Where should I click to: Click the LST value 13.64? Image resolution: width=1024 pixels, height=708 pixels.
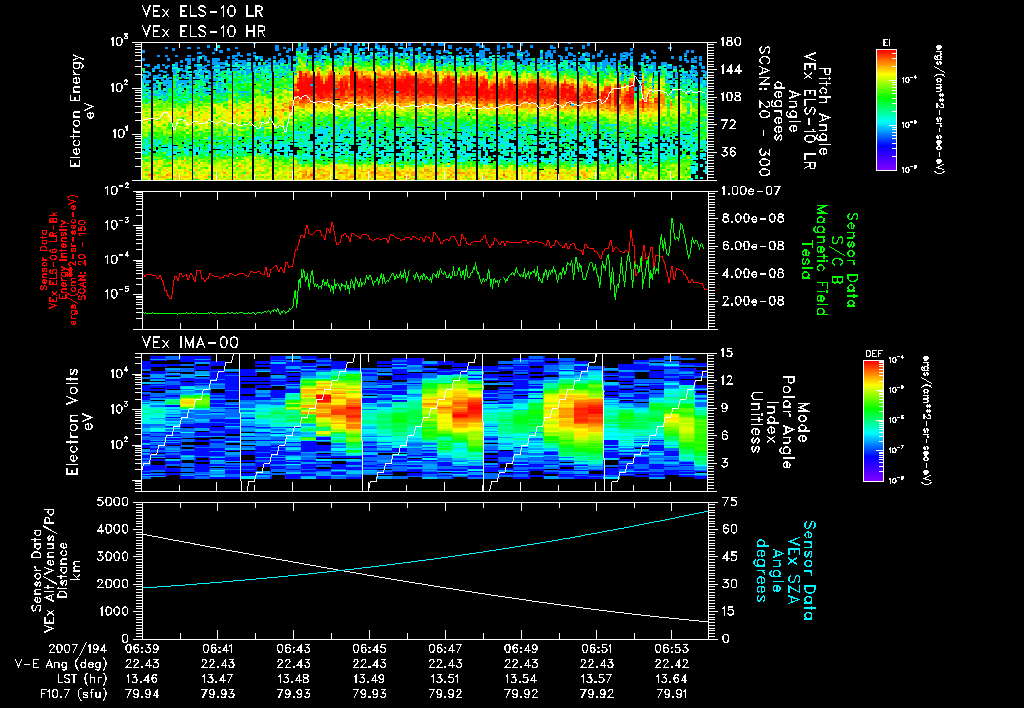(x=672, y=679)
